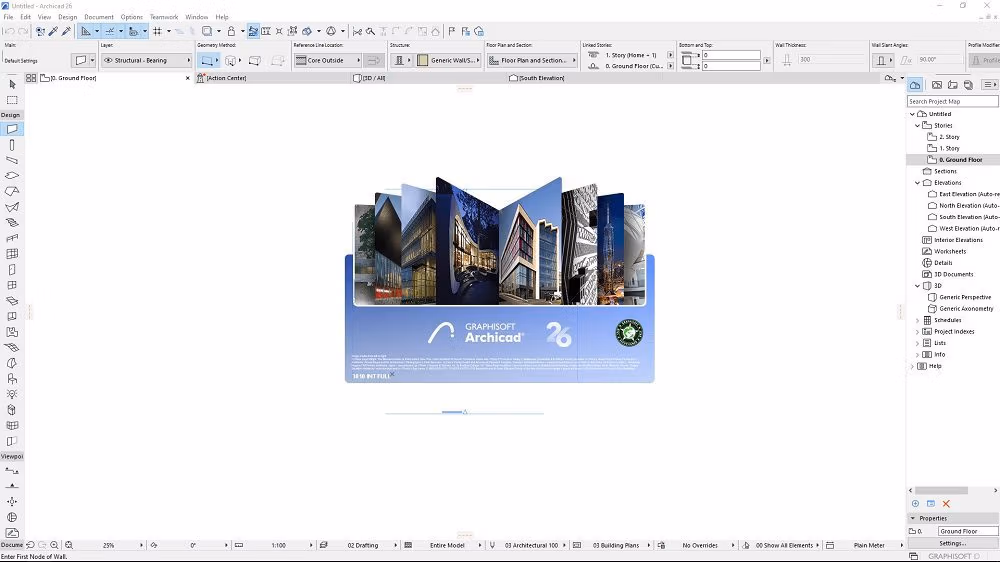Open Project Map icon in Navigator
This screenshot has width=1000, height=562.
[915, 85]
